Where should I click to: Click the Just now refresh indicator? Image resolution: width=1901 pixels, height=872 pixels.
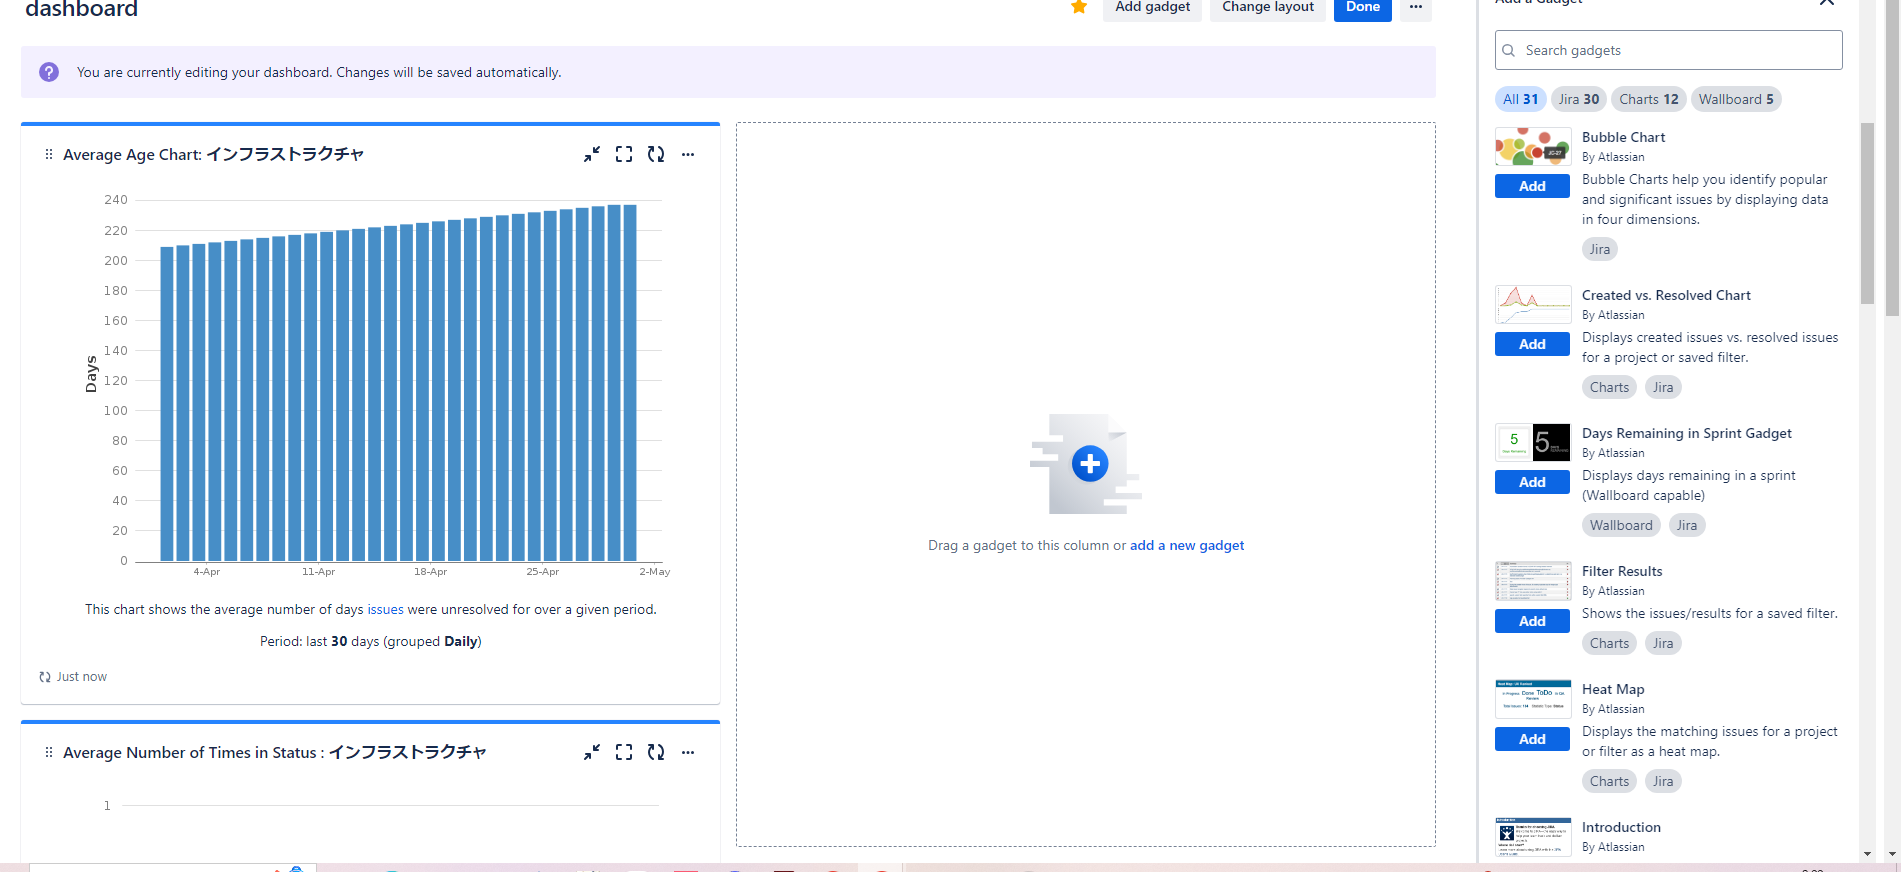(x=73, y=677)
